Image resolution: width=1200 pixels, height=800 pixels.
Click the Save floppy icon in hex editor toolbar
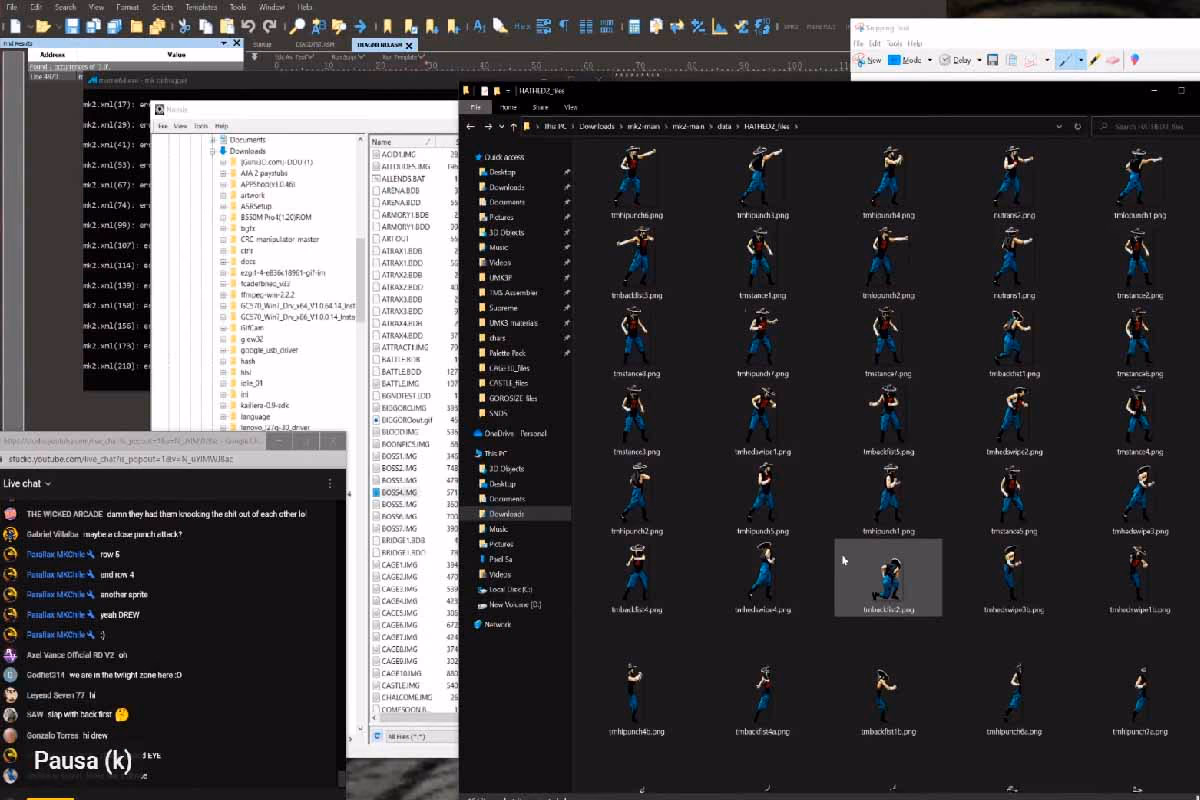tap(72, 27)
